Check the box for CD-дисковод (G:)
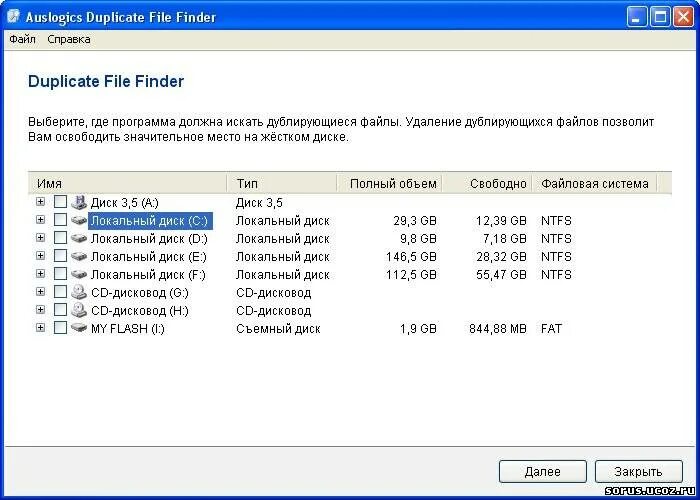Screen dimensions: 700x500 click(x=60, y=292)
